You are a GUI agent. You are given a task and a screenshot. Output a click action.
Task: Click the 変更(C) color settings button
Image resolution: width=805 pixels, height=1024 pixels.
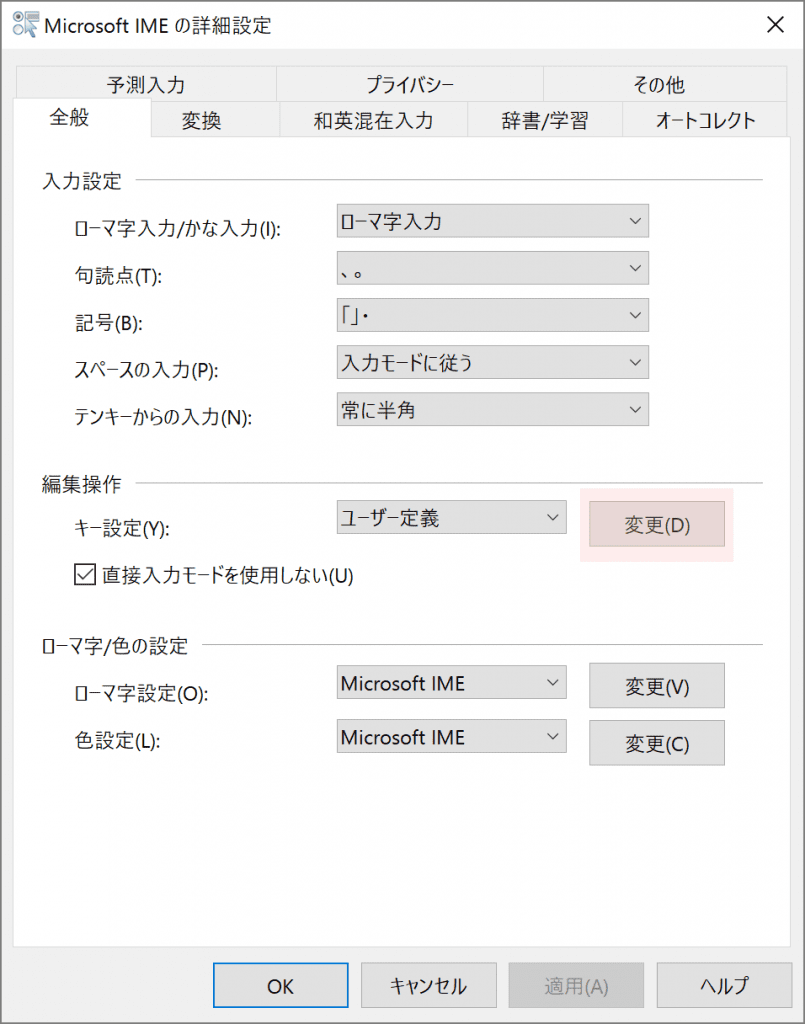click(x=657, y=744)
